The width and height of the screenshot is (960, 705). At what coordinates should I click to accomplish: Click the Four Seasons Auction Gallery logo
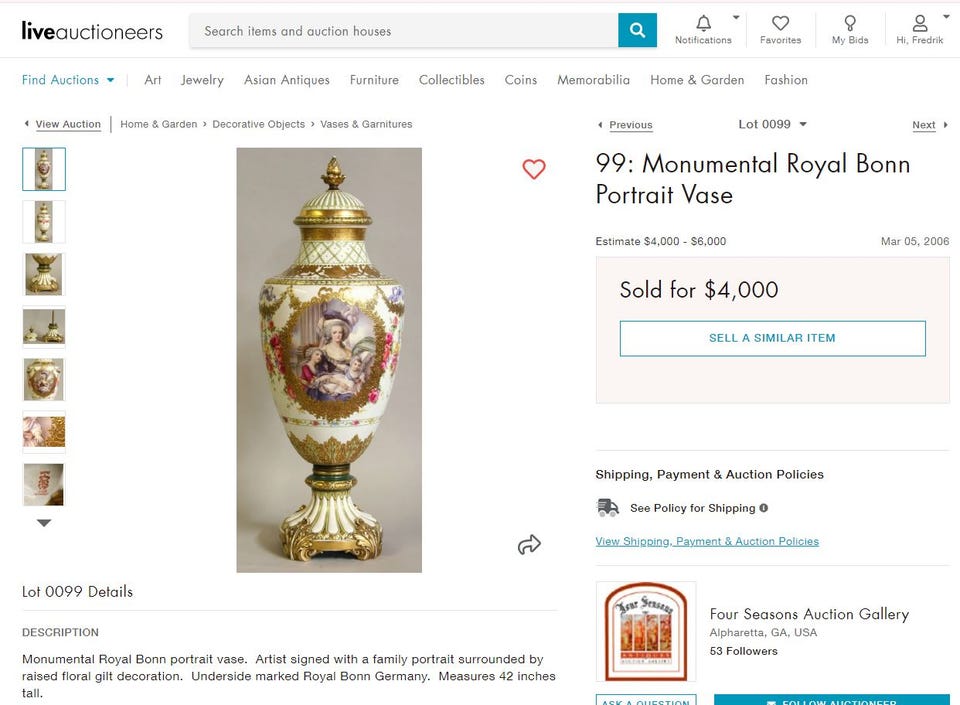pos(646,631)
